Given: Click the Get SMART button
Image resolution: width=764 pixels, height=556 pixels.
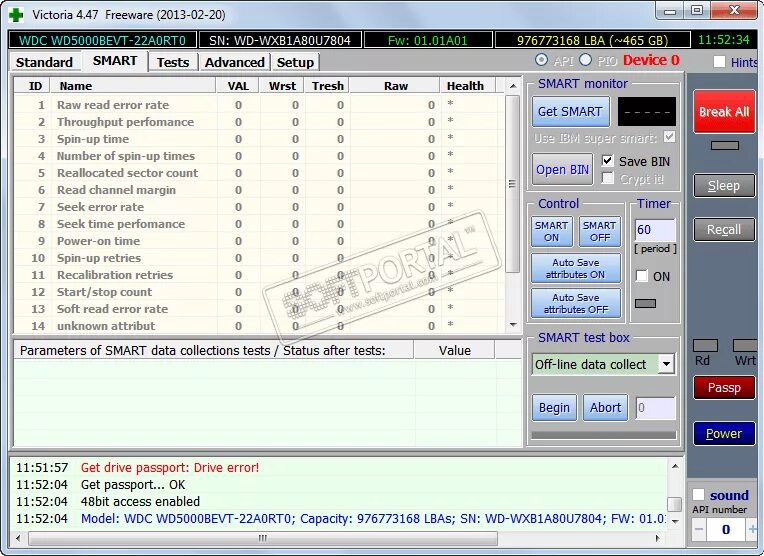Looking at the screenshot, I should (571, 112).
